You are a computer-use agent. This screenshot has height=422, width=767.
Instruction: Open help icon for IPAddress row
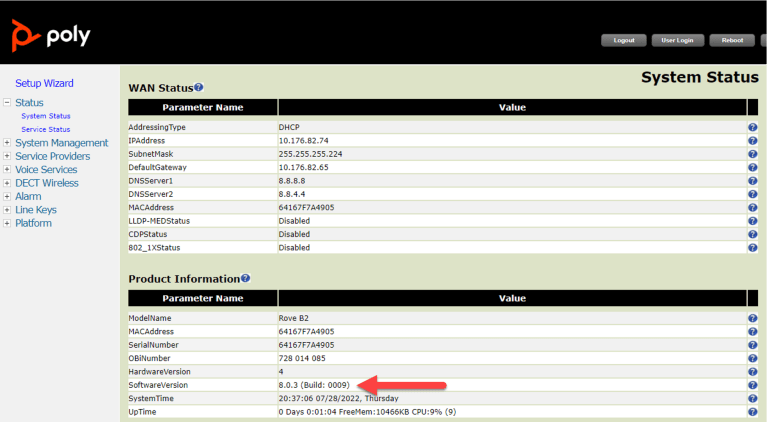[752, 140]
